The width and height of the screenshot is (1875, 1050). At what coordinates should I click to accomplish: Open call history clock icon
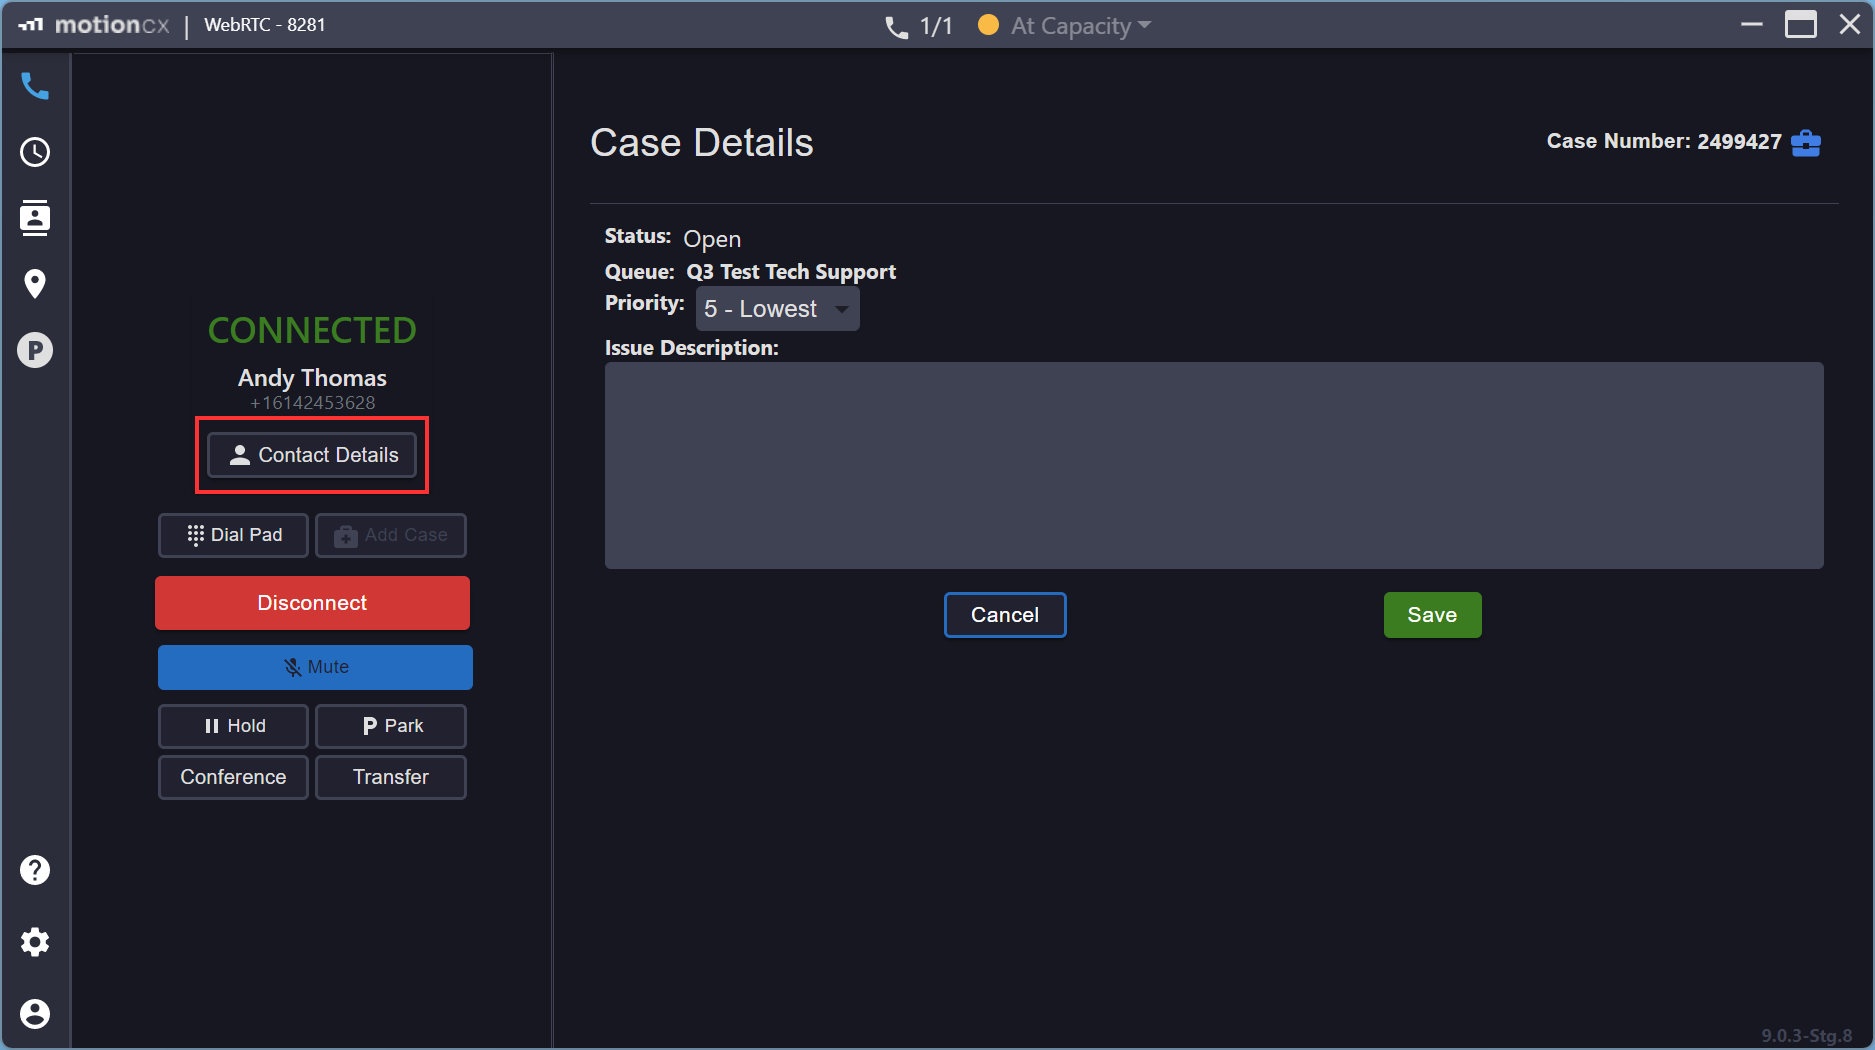point(35,152)
